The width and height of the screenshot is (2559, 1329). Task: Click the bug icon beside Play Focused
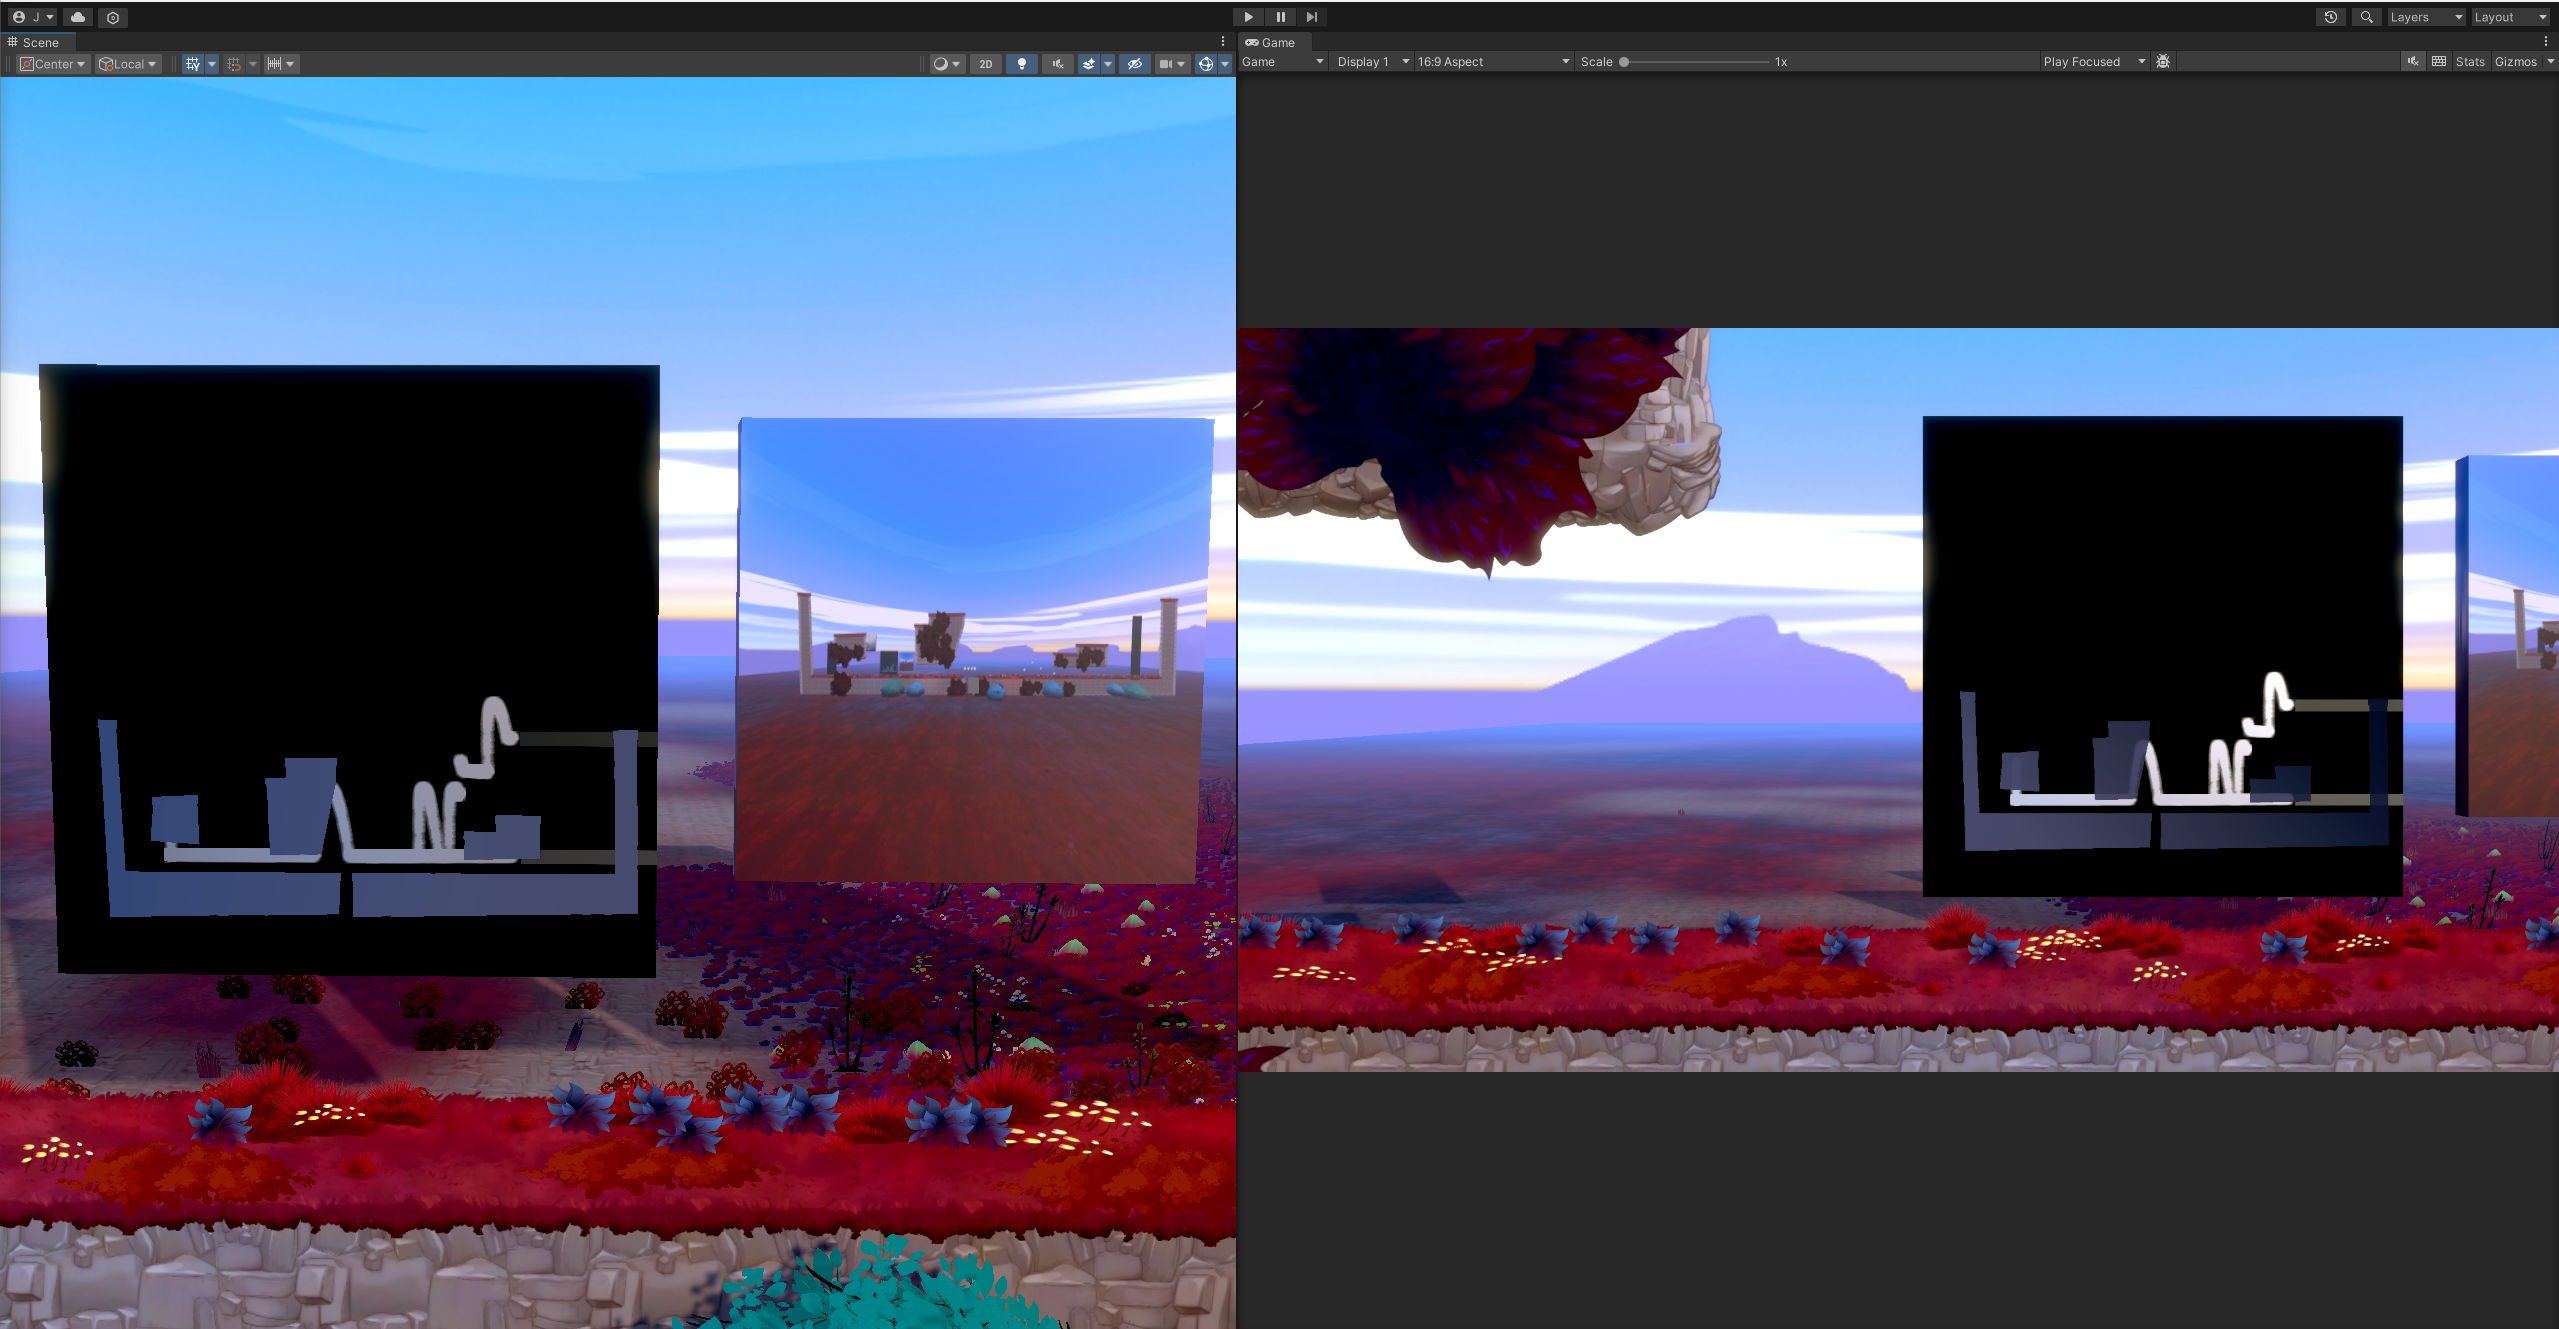pos(2163,62)
